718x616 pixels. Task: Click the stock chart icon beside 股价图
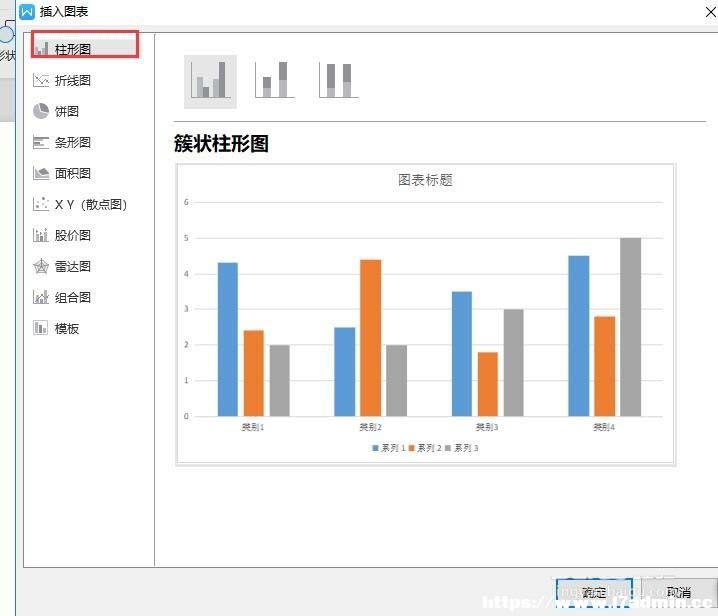coord(41,235)
